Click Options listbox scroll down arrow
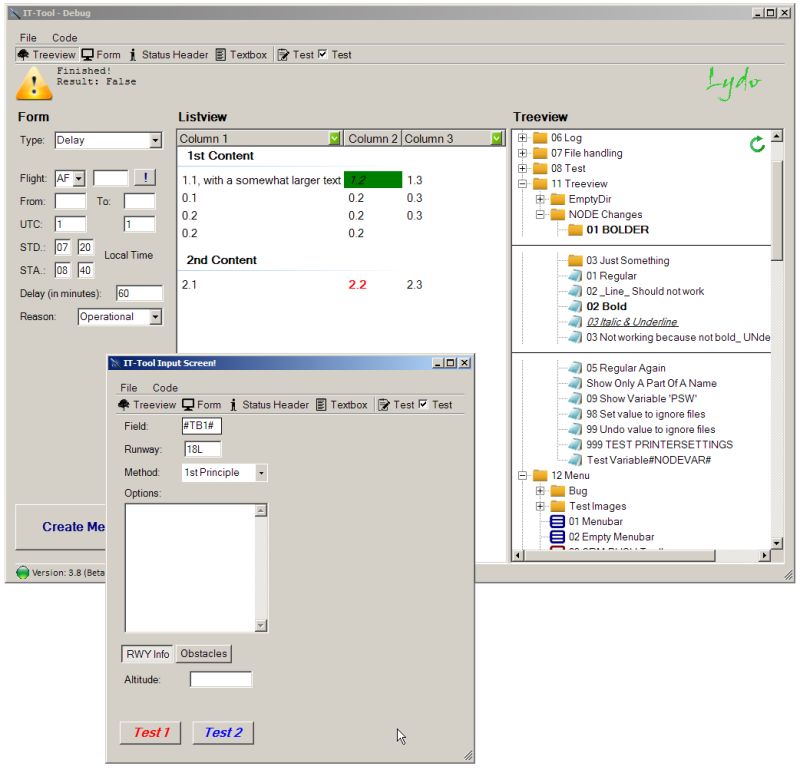The width and height of the screenshot is (800, 773). tap(261, 626)
